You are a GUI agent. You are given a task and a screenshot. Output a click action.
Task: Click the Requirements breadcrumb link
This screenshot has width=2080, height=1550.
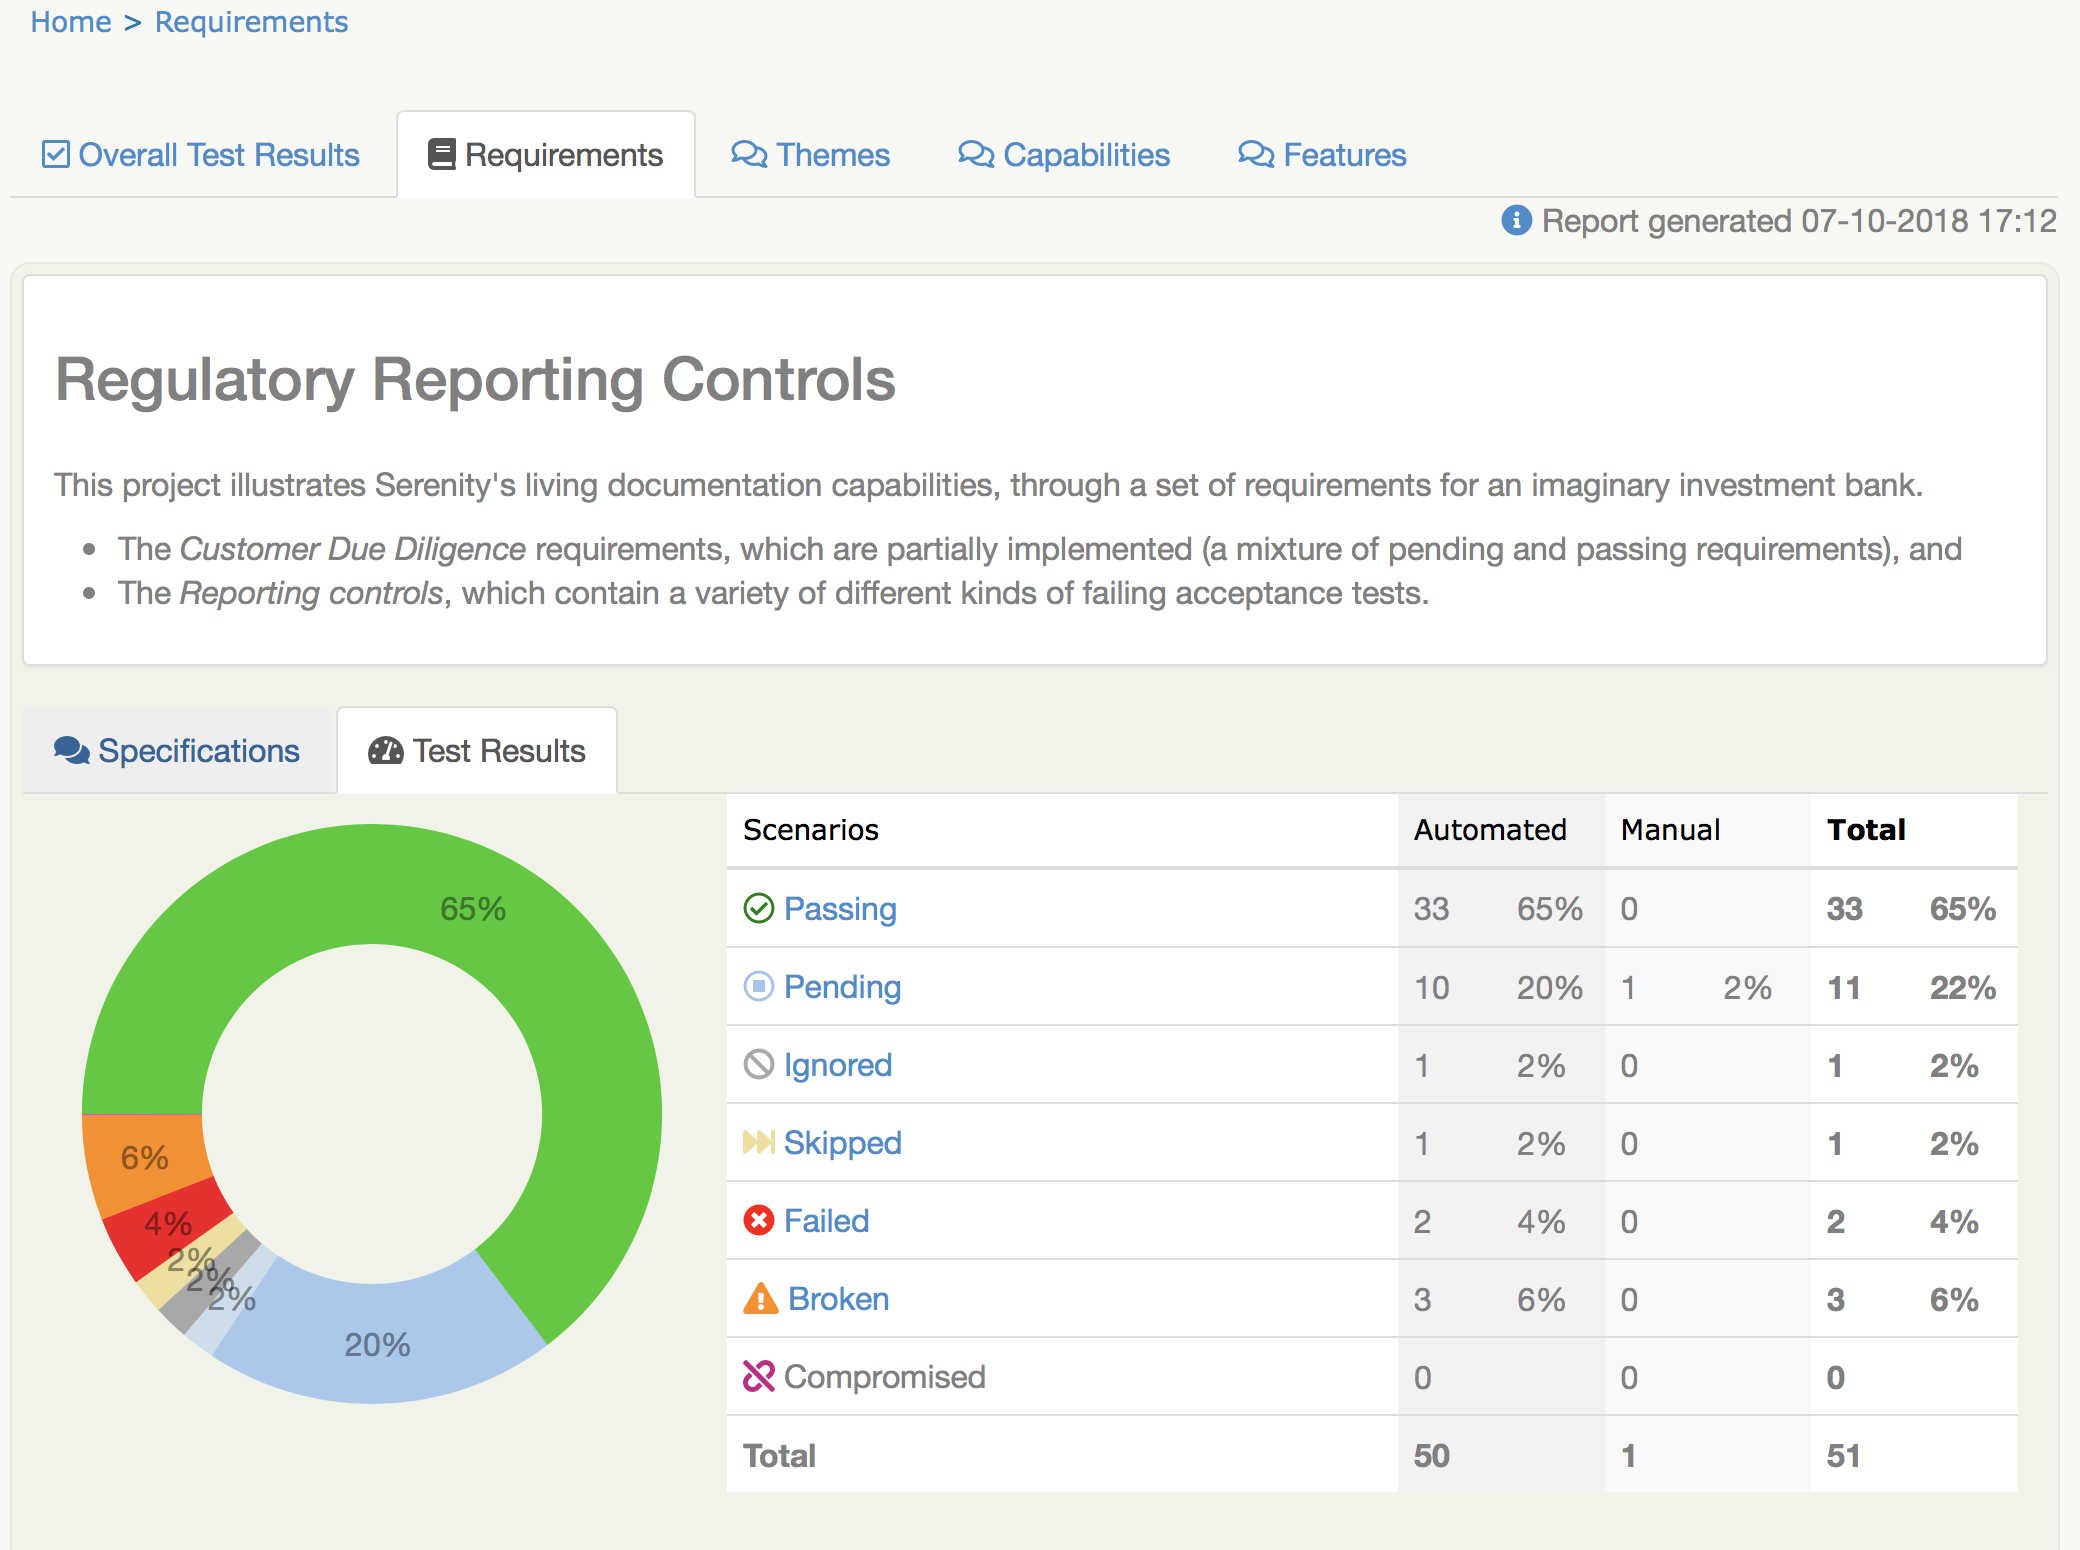pyautogui.click(x=251, y=21)
